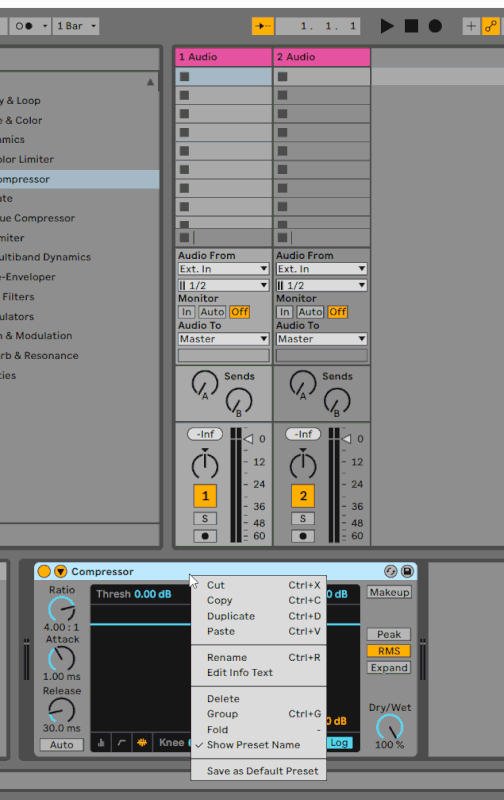The width and height of the screenshot is (504, 800).
Task: Click 2 Audio's -Inf peak level display
Action: [x=303, y=434]
